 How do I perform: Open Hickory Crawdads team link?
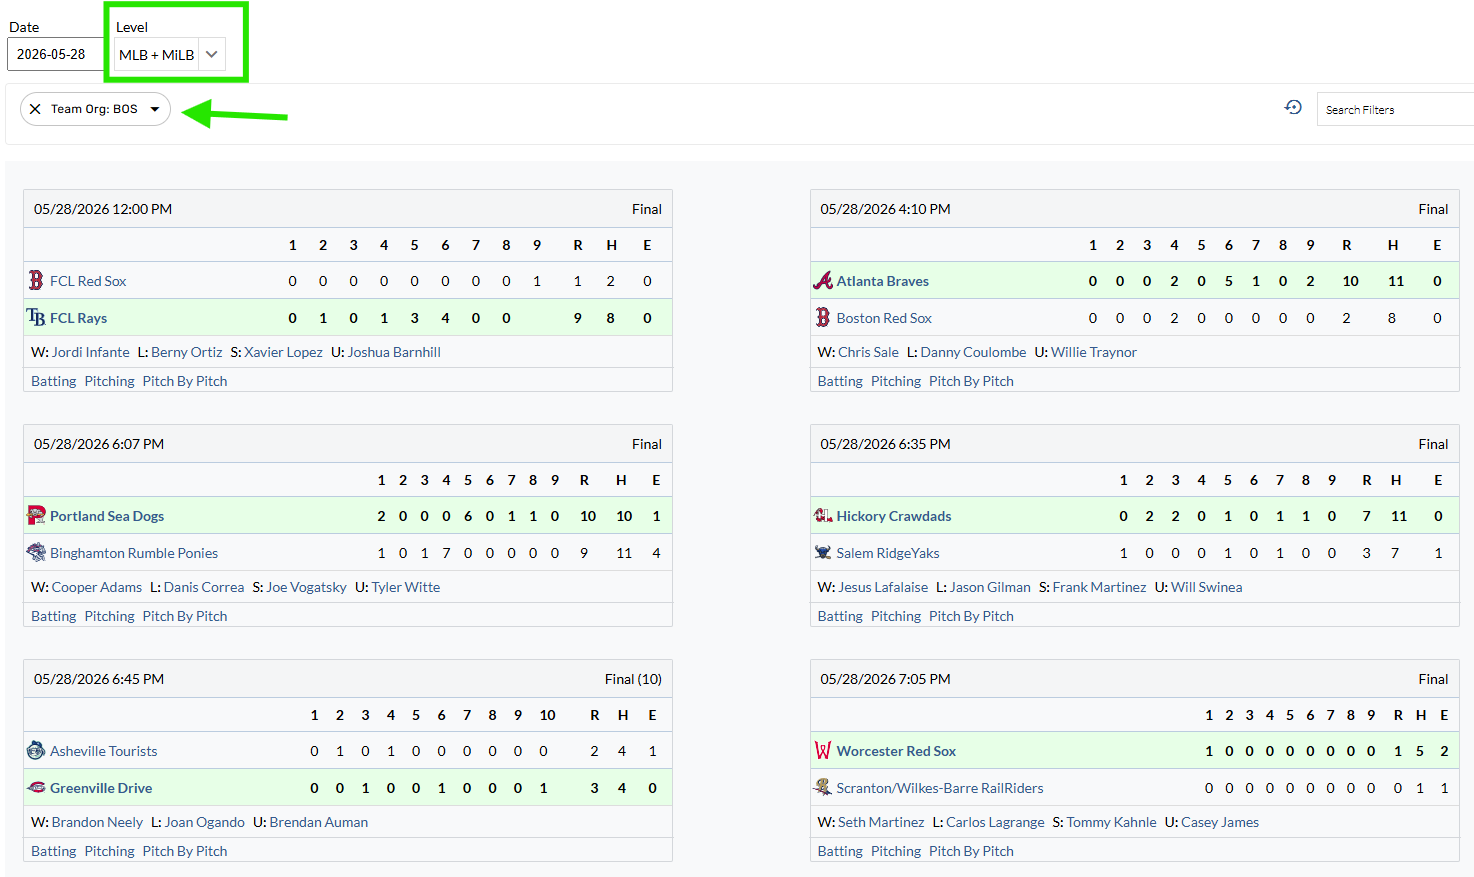coord(894,516)
